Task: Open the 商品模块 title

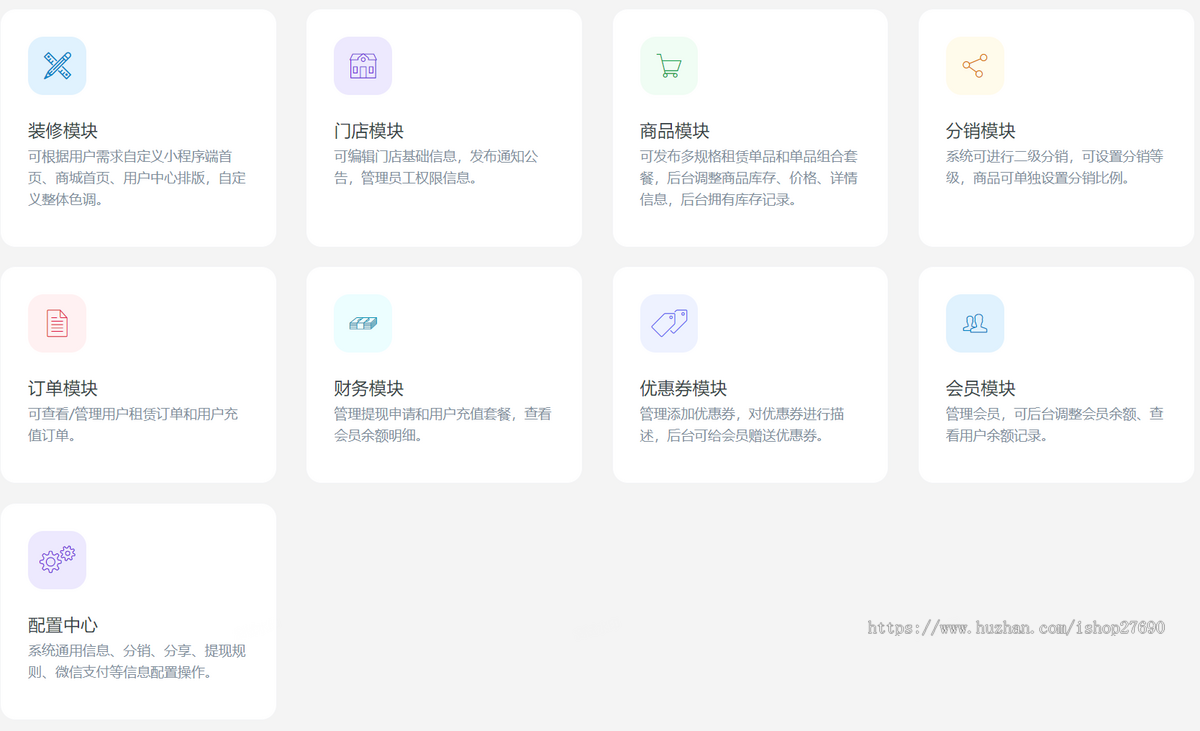Action: click(x=675, y=131)
